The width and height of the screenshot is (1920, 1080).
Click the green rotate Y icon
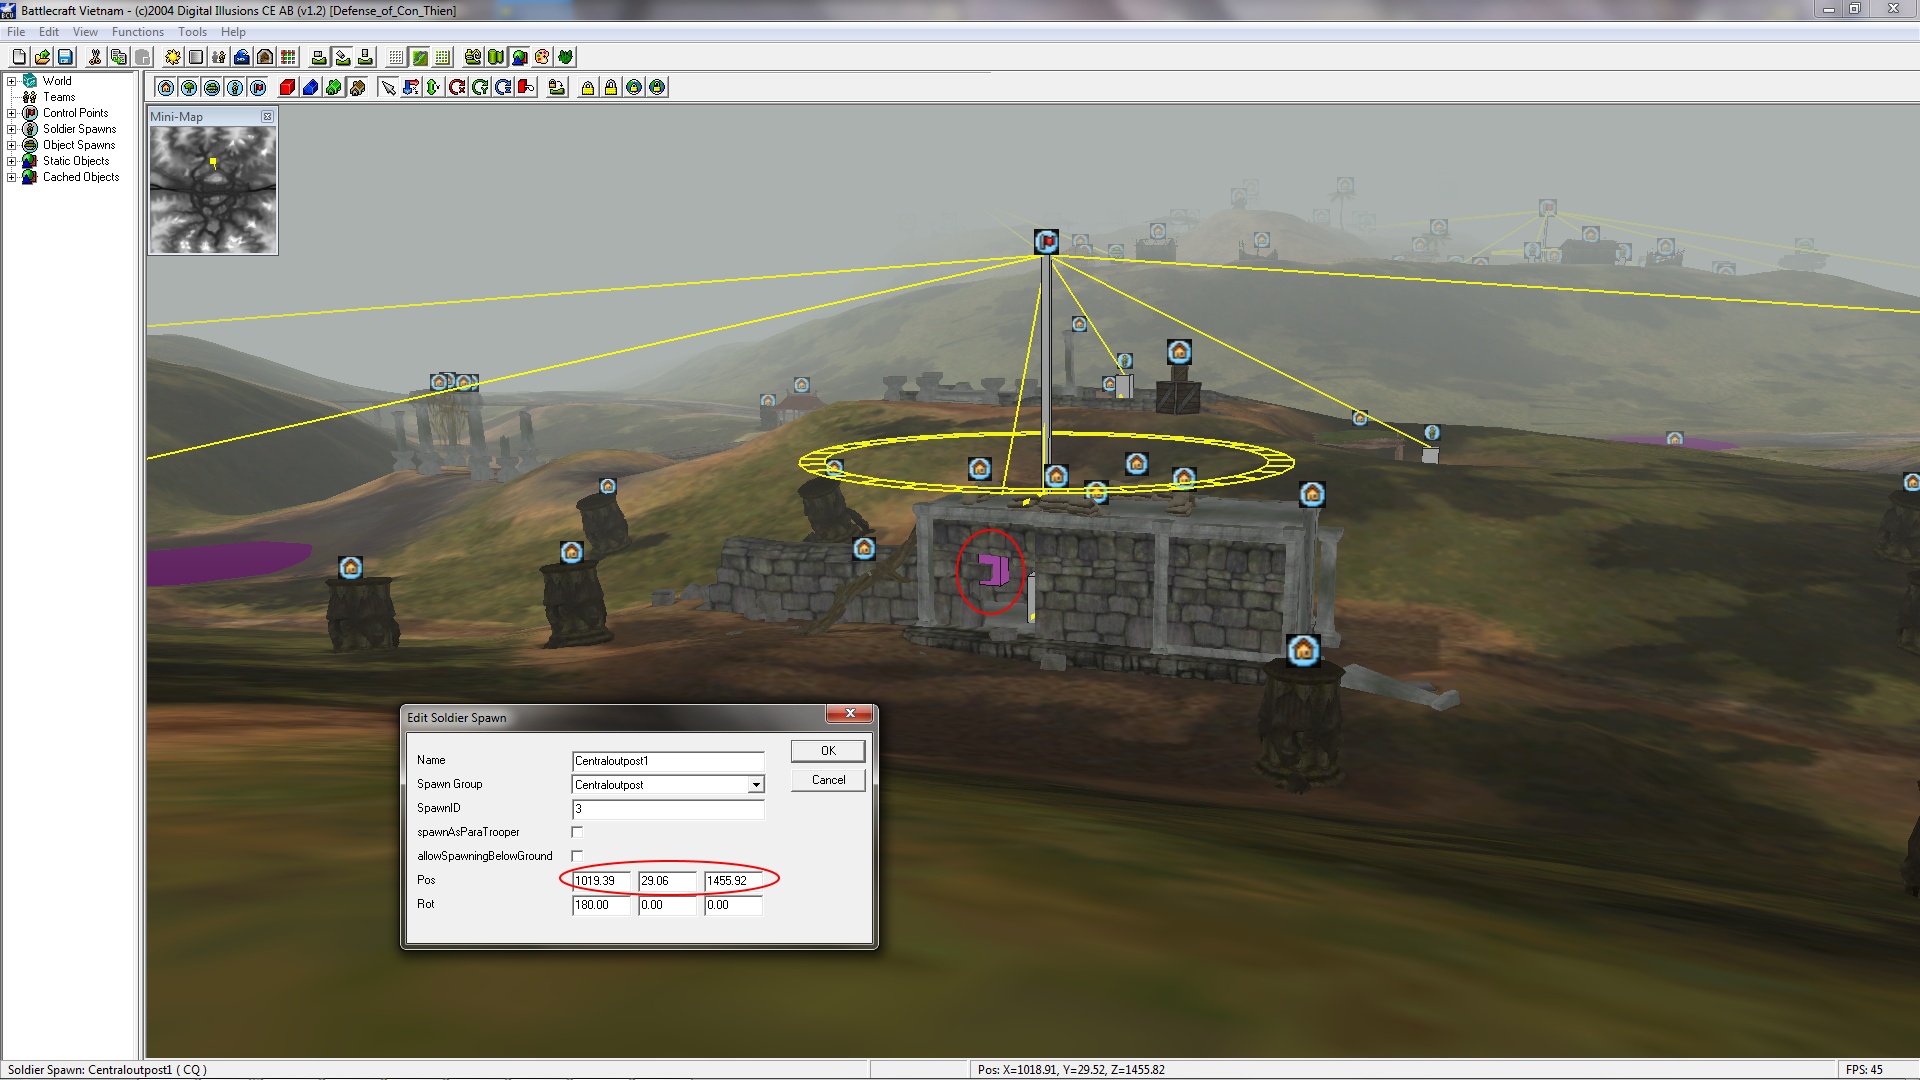pyautogui.click(x=480, y=88)
